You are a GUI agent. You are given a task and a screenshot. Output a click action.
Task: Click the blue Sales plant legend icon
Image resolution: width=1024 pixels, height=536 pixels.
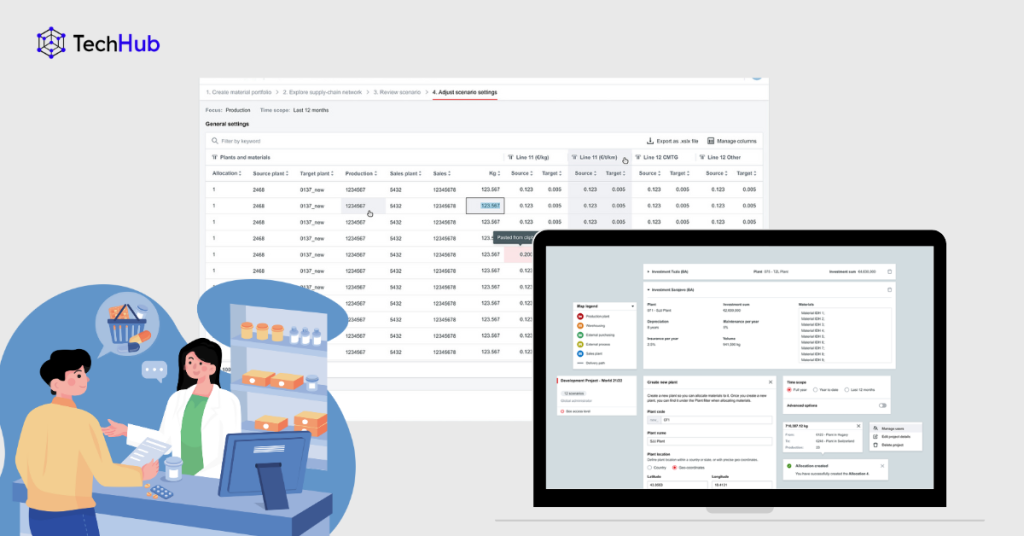click(x=580, y=353)
